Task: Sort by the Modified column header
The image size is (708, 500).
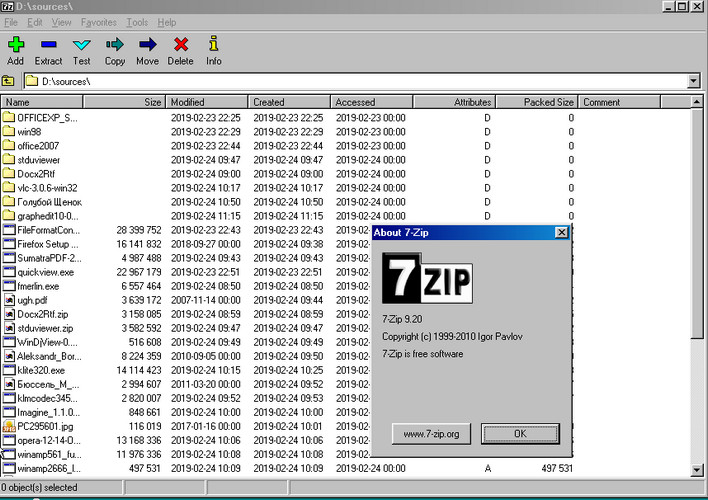Action: [207, 102]
